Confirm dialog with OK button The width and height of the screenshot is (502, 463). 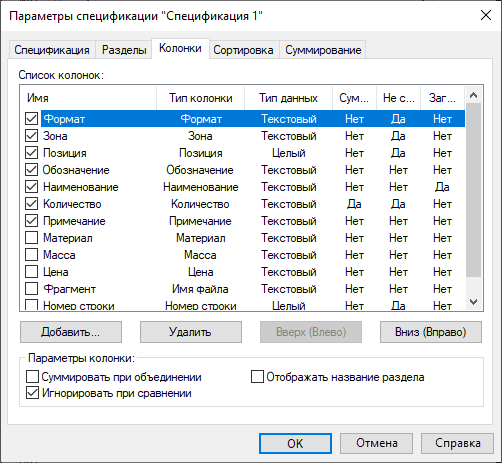pyautogui.click(x=295, y=443)
